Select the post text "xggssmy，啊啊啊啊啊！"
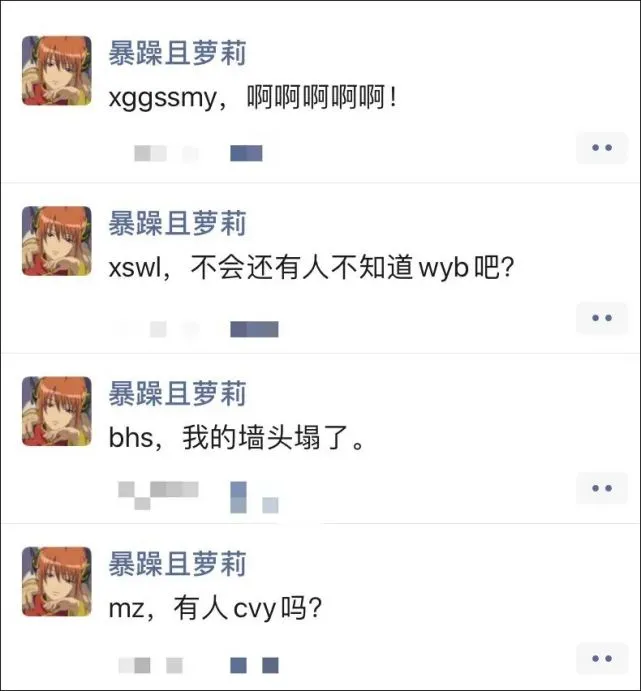This screenshot has width=641, height=691. pyautogui.click(x=252, y=97)
